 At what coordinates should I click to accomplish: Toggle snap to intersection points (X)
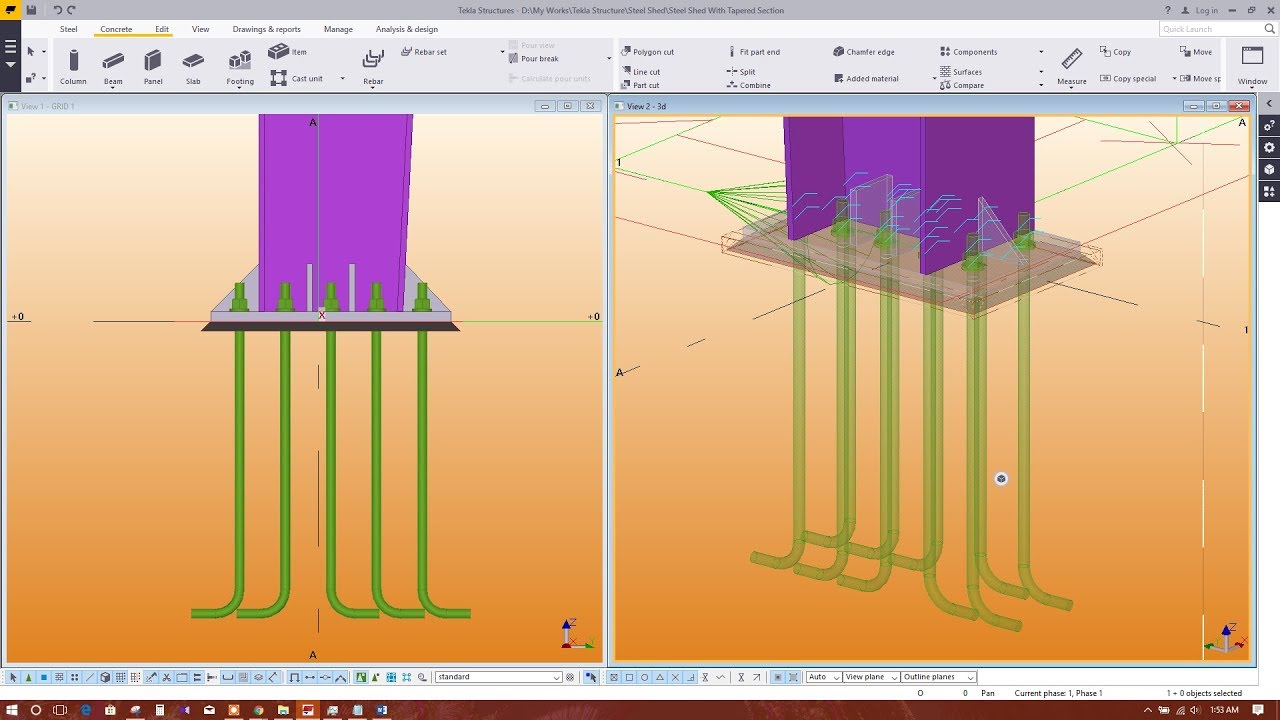675,677
